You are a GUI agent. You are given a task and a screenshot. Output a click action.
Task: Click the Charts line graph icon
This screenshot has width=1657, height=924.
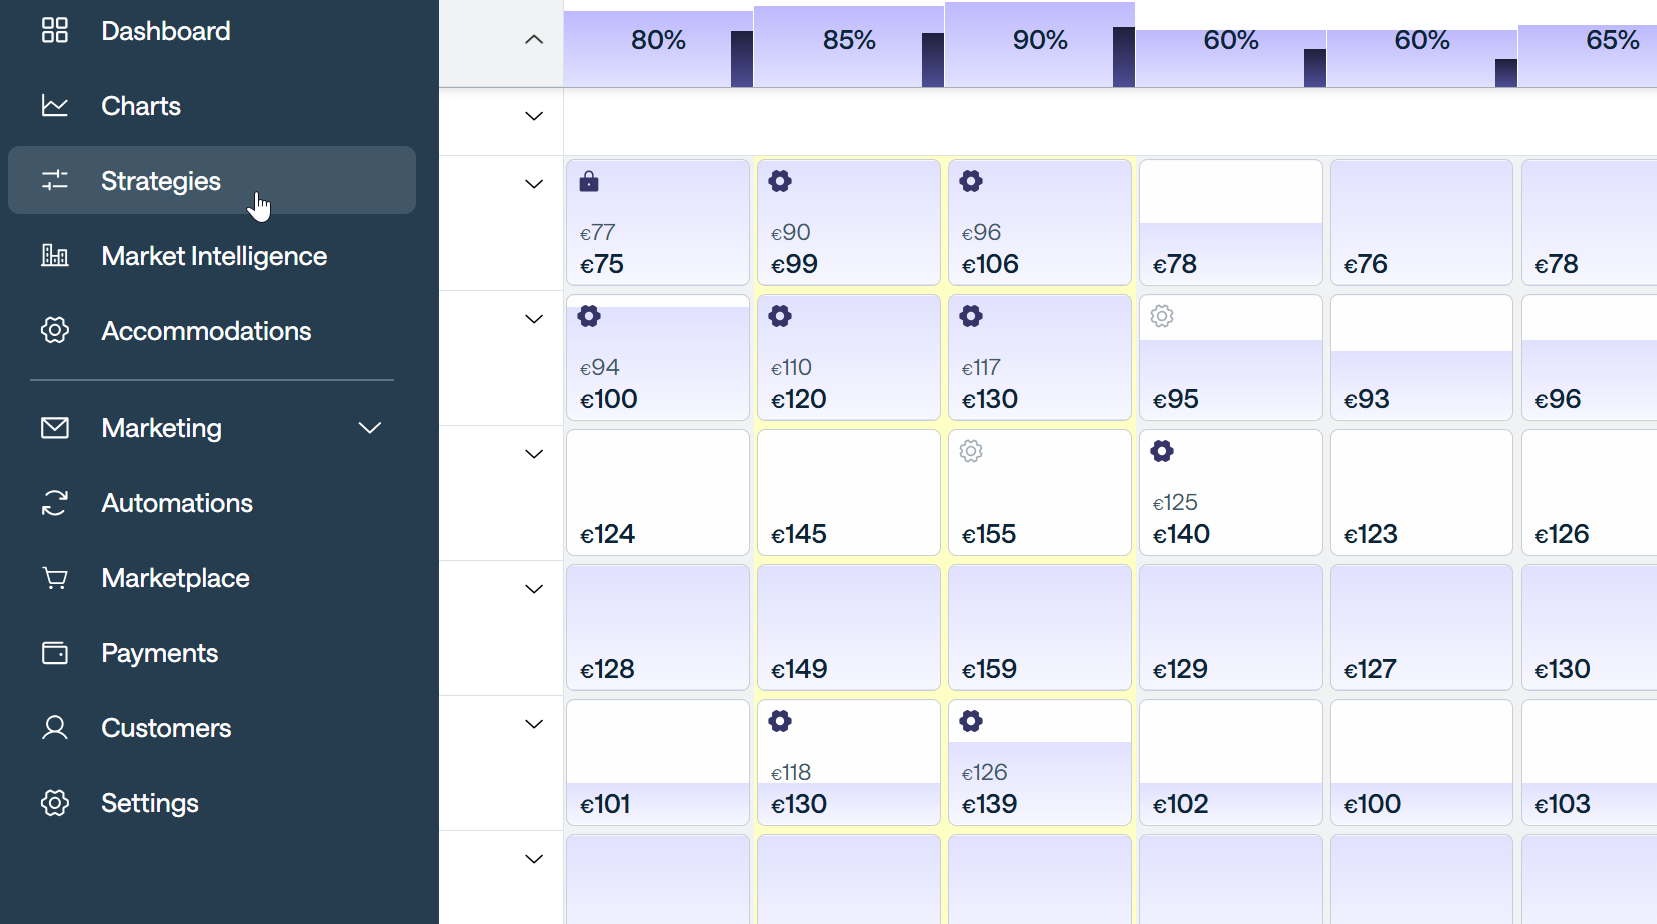pyautogui.click(x=55, y=106)
